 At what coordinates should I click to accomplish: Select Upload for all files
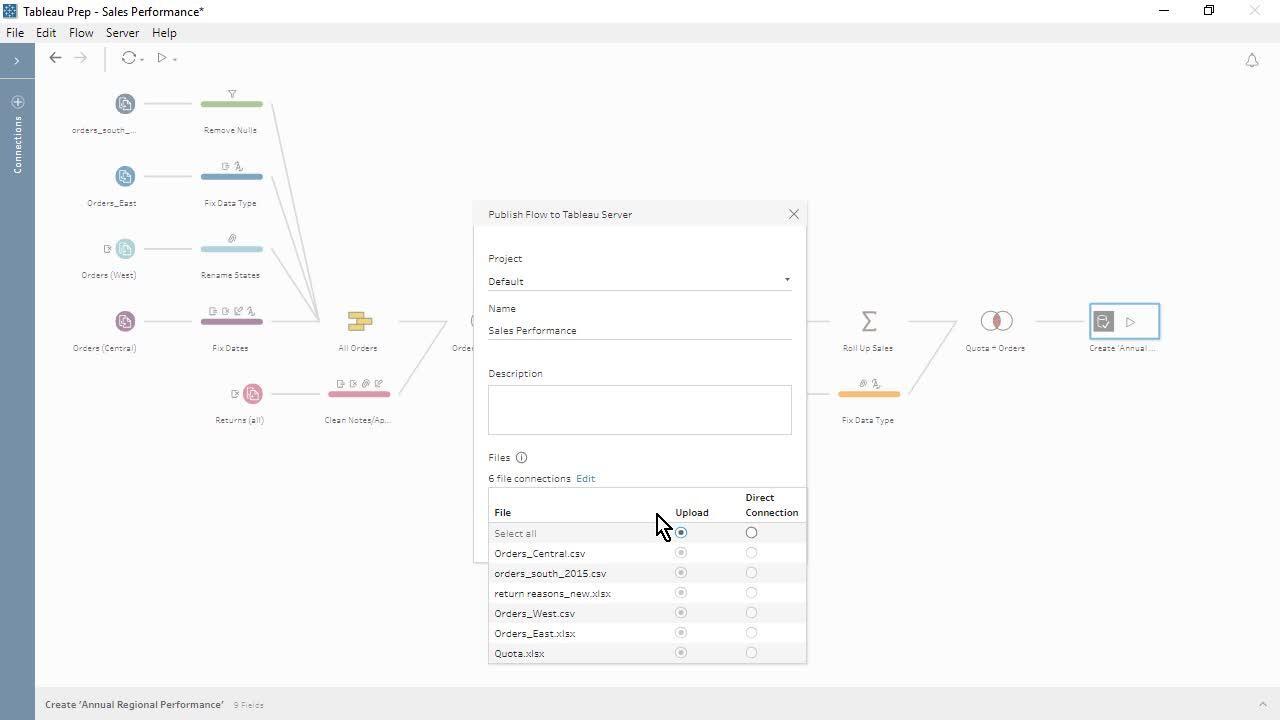(681, 533)
